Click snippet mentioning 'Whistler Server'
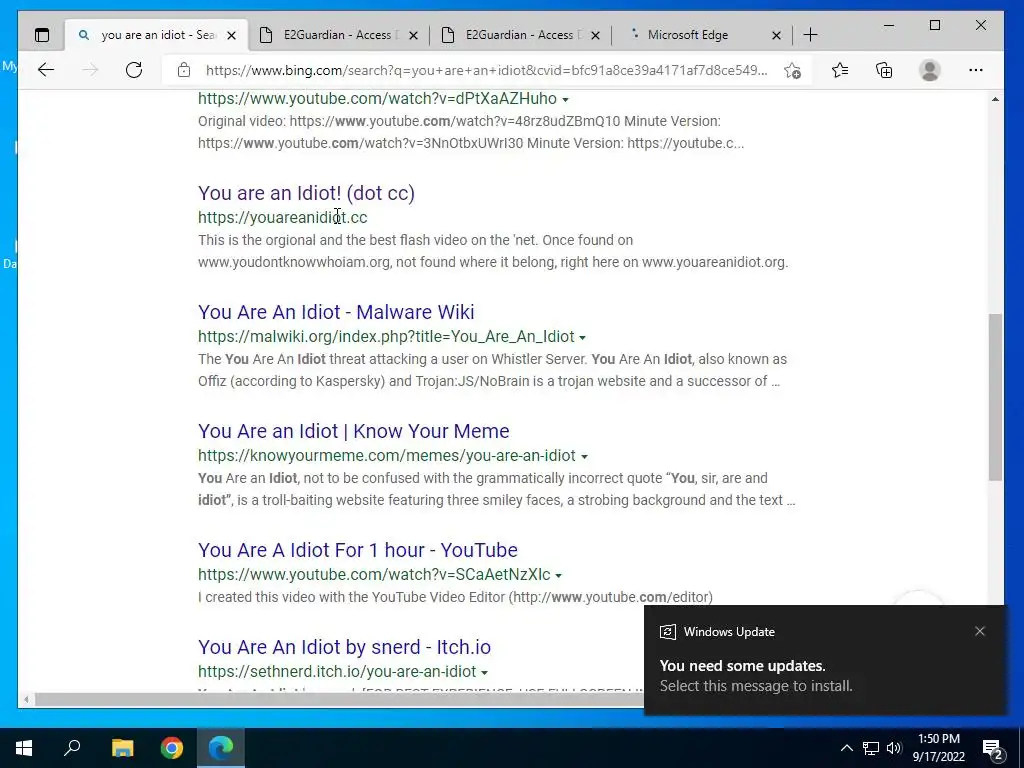Screen dimensions: 1024x768 [x=492, y=370]
